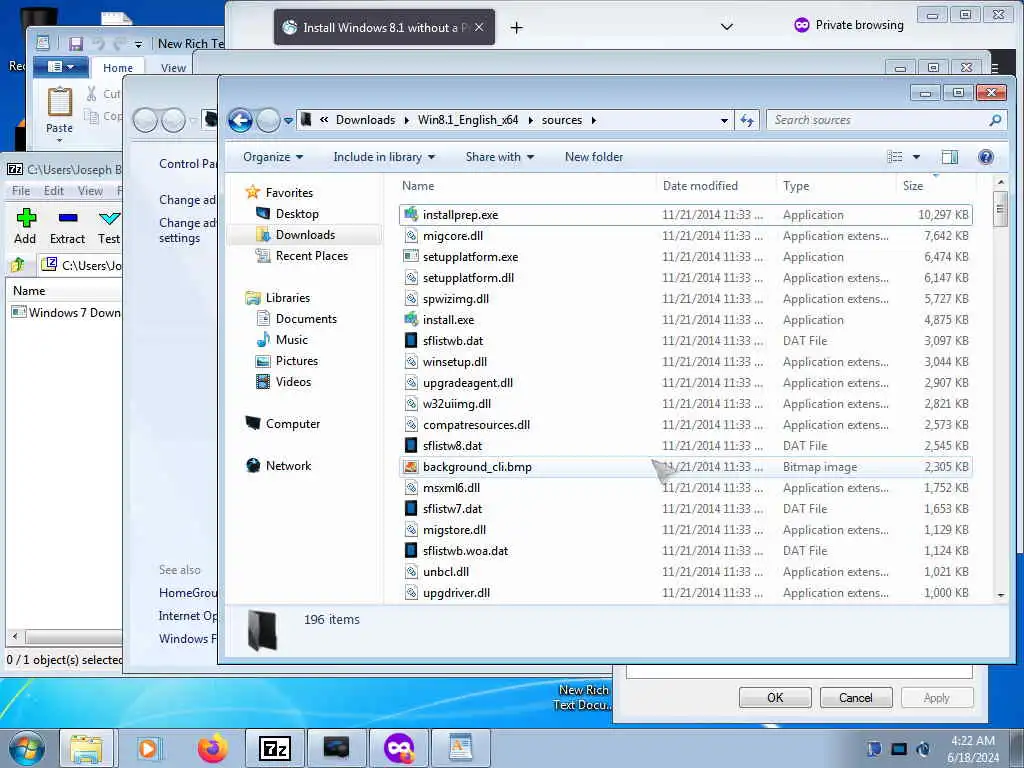
Task: Select migcore.dll file icon
Action: 411,236
